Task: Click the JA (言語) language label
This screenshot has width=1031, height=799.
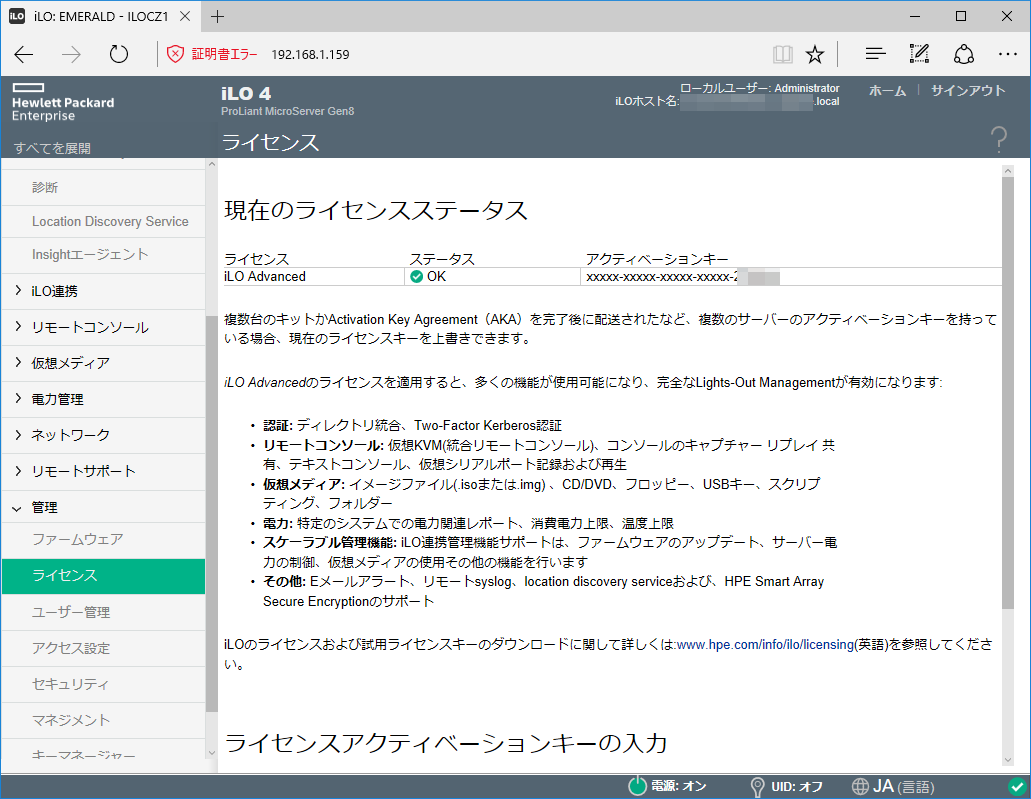Action: (x=903, y=787)
